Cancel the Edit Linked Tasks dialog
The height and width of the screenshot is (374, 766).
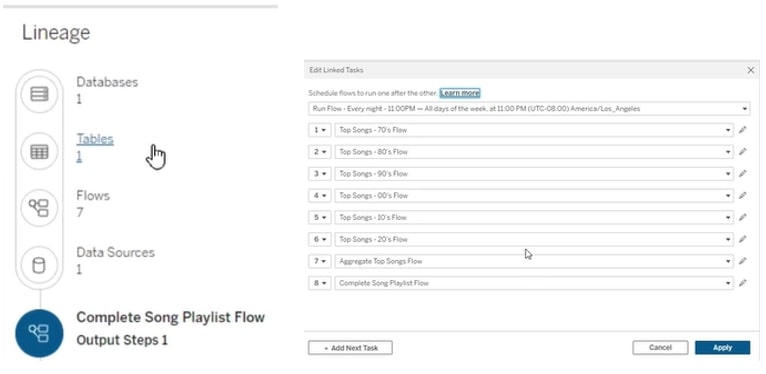[x=660, y=348]
